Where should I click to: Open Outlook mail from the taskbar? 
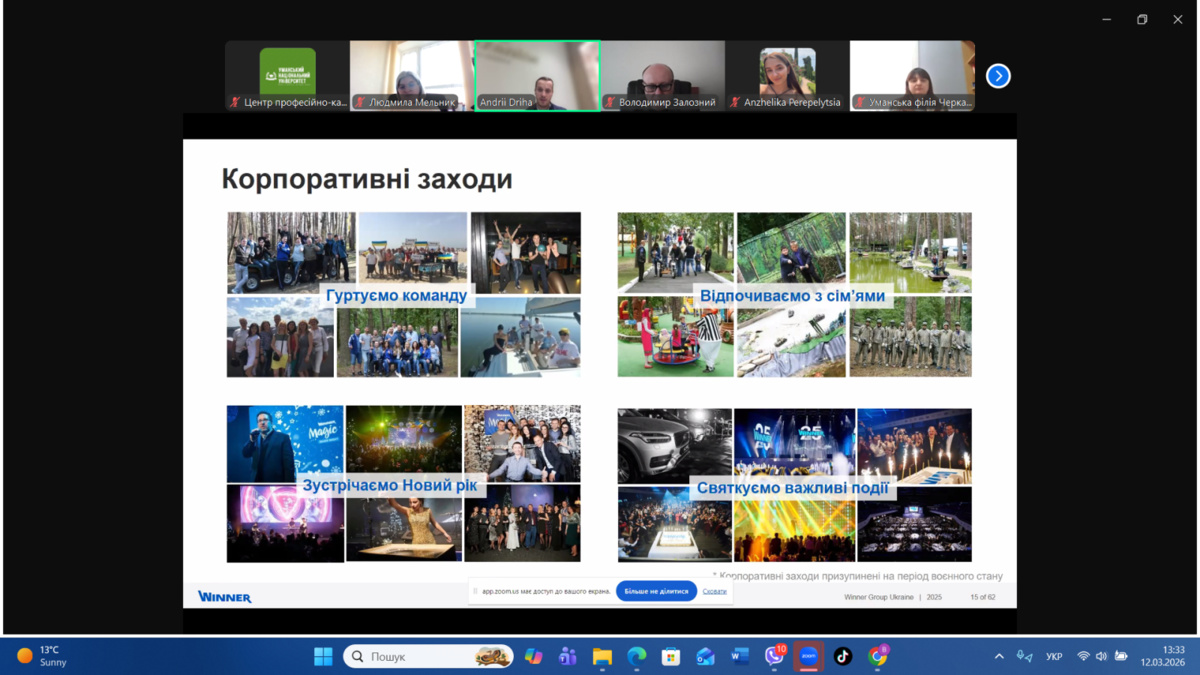click(x=706, y=656)
